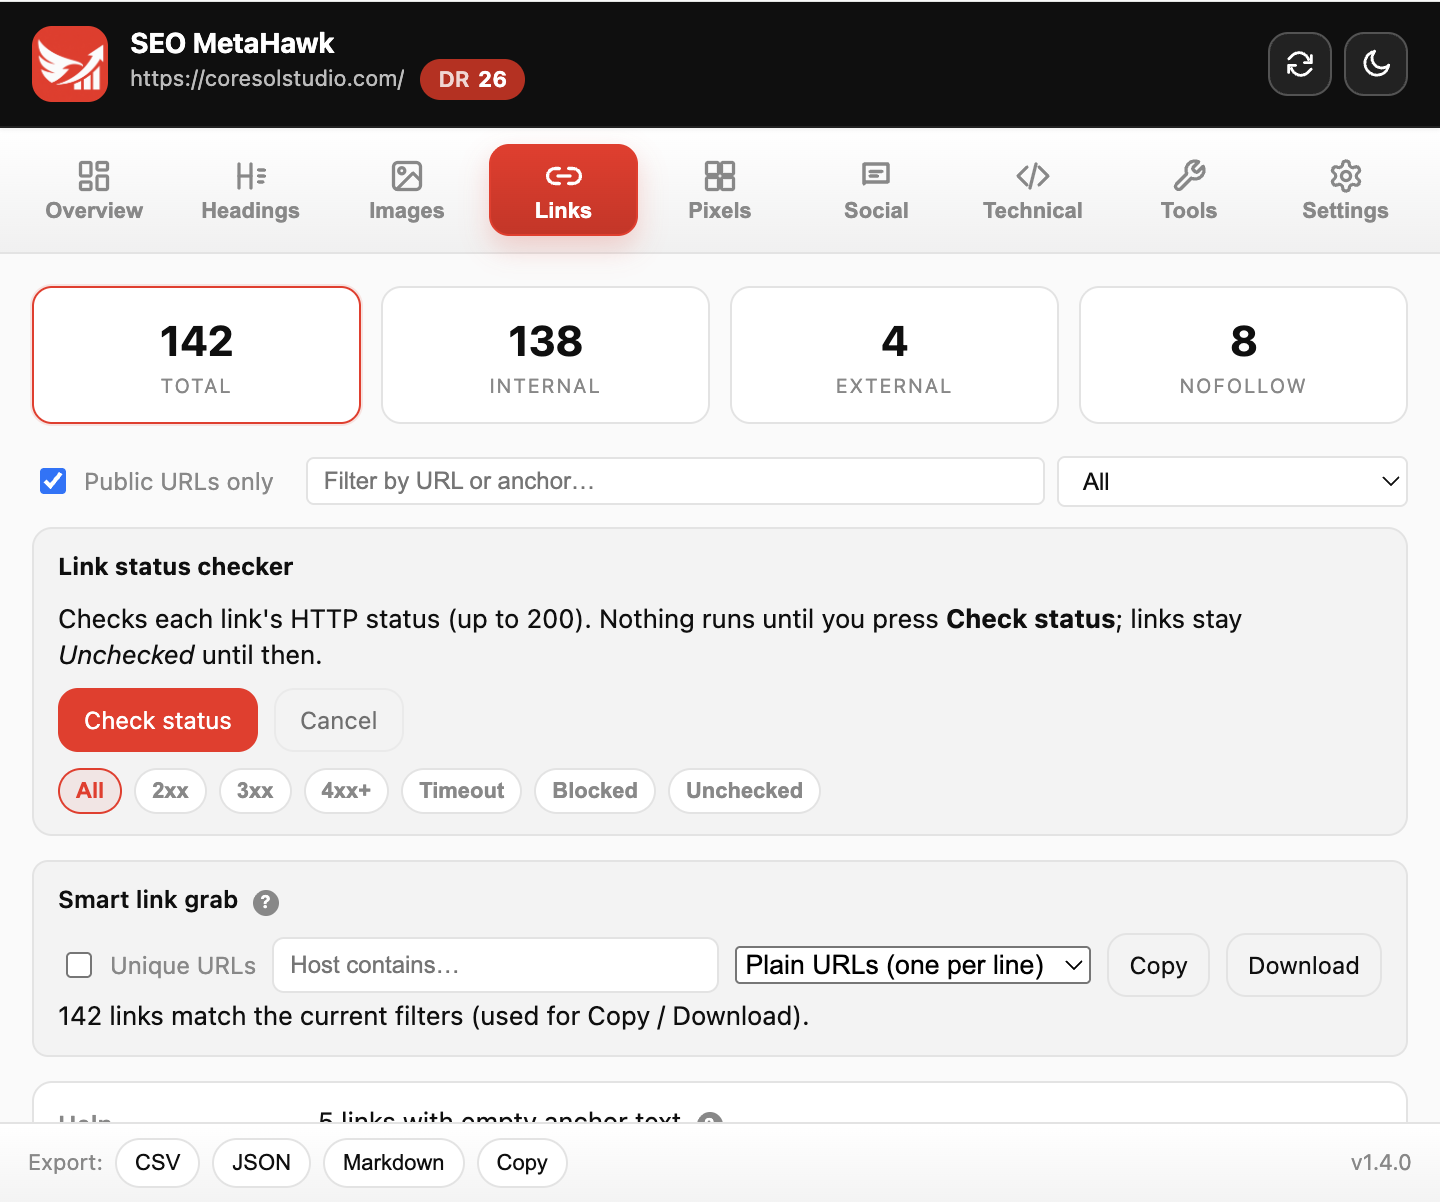Select the 138 Internal links card
The height and width of the screenshot is (1202, 1440).
click(x=545, y=355)
